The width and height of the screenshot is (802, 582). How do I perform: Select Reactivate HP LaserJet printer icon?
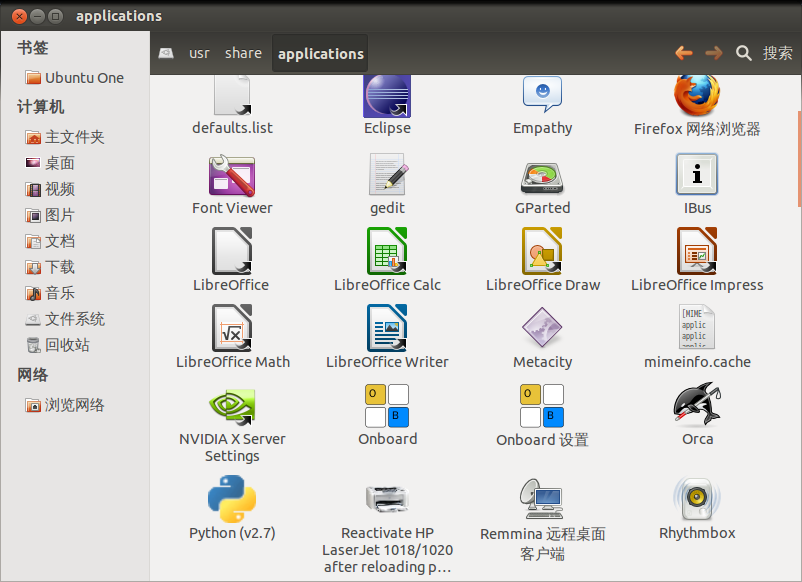[x=387, y=498]
